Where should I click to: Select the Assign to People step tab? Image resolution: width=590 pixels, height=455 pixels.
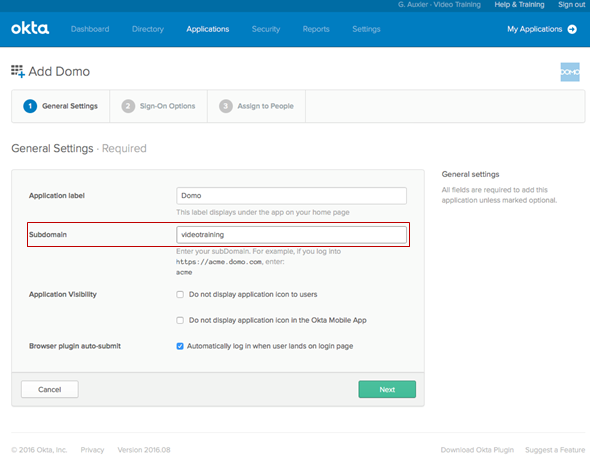click(x=256, y=106)
